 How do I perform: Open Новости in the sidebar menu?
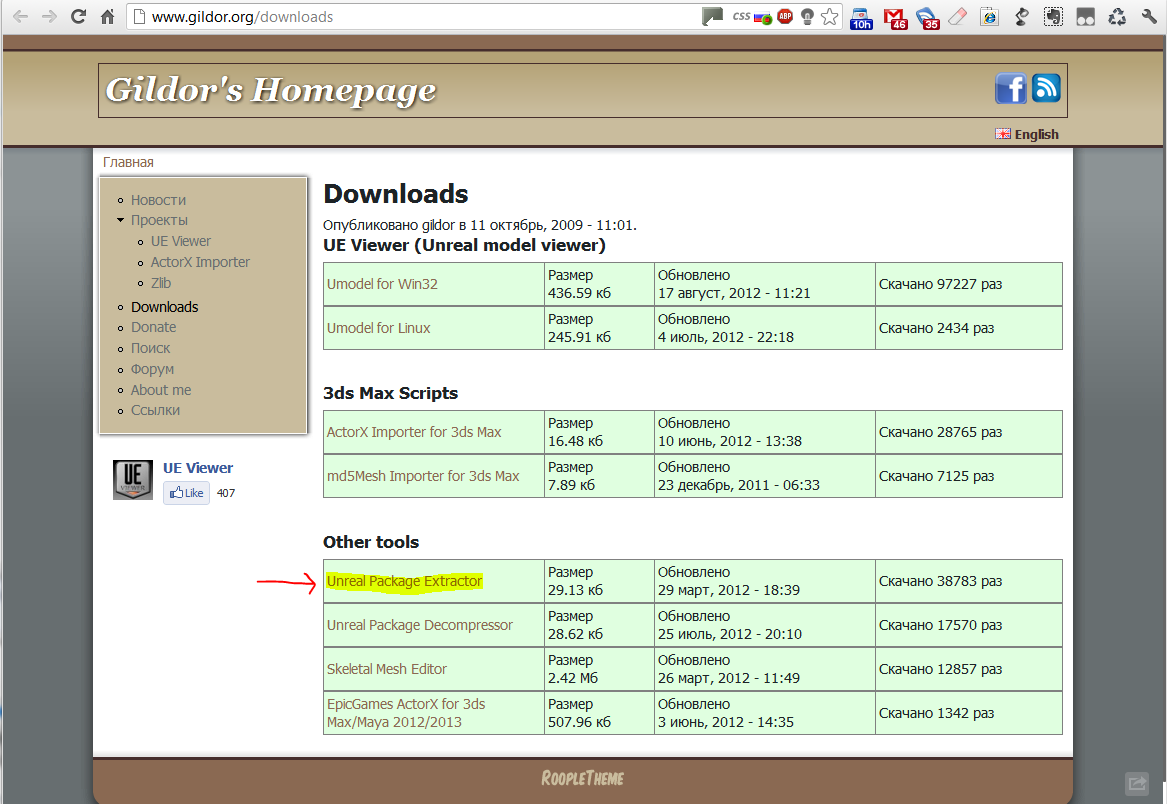pos(159,200)
